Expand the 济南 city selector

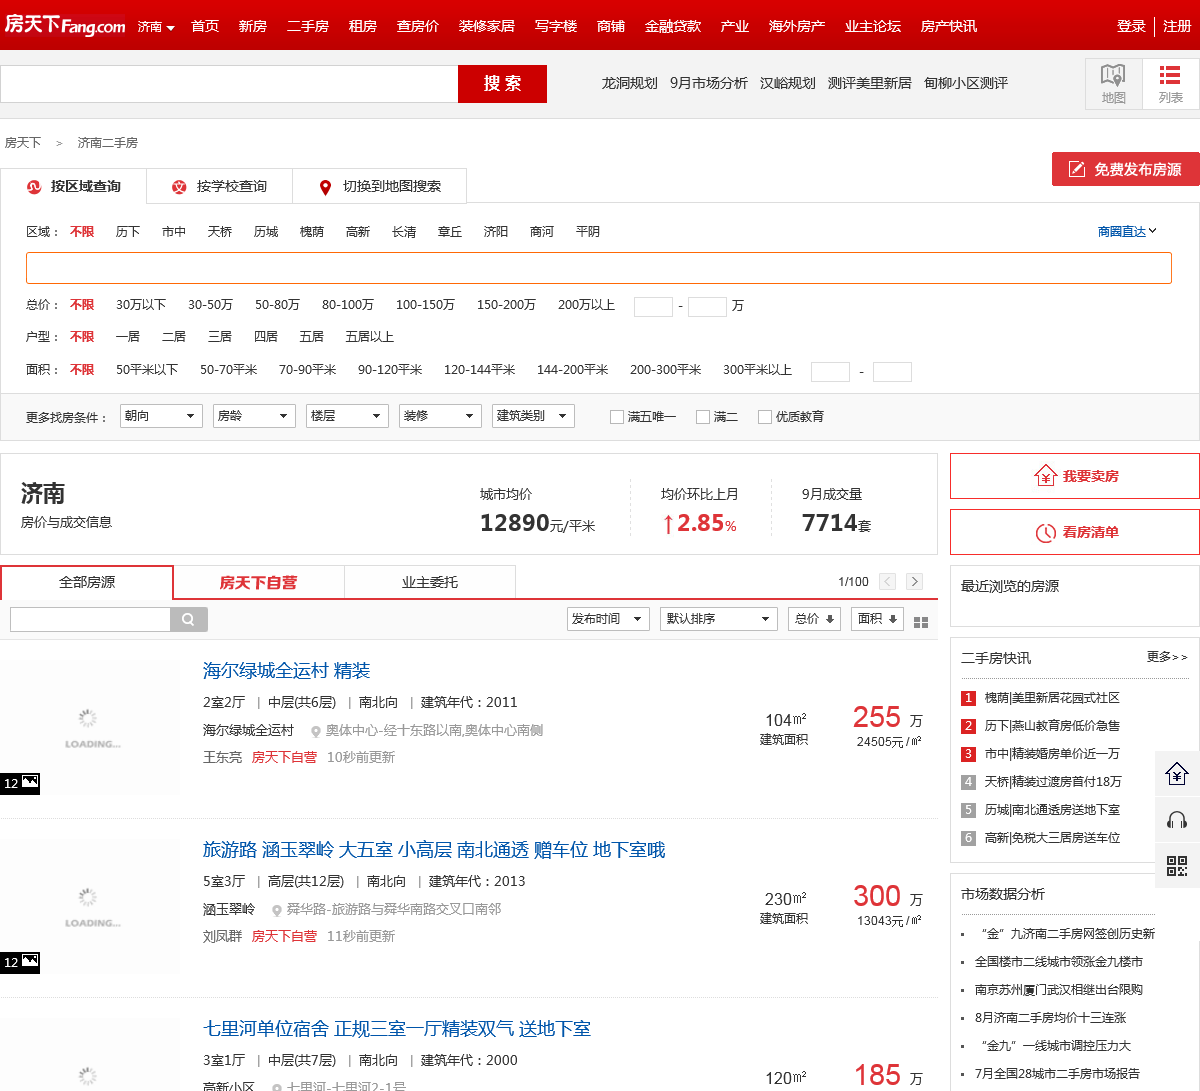(x=156, y=27)
